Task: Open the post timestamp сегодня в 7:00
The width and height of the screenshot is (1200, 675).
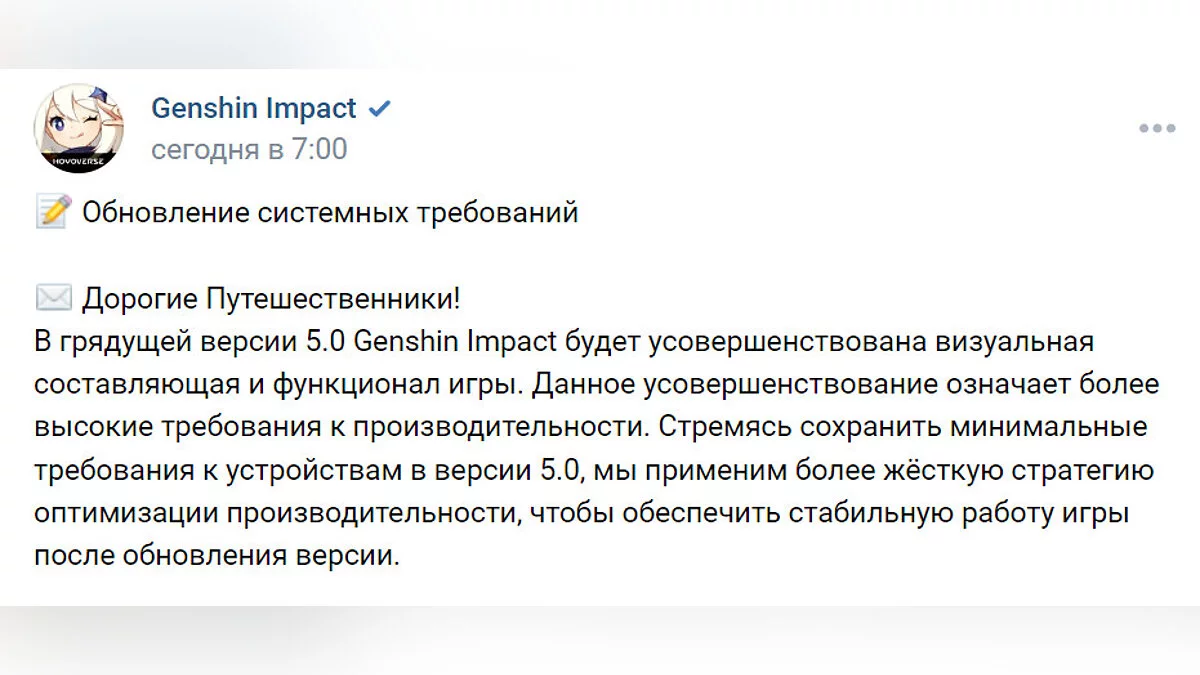Action: coord(249,149)
